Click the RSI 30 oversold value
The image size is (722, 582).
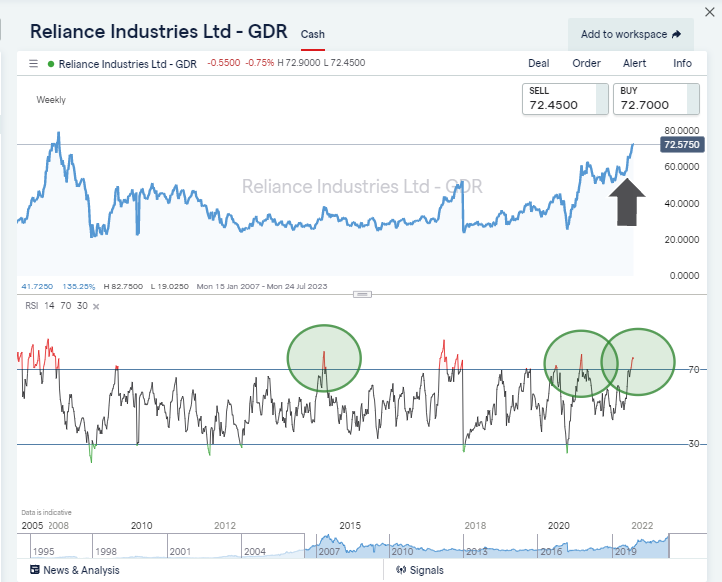(82, 306)
